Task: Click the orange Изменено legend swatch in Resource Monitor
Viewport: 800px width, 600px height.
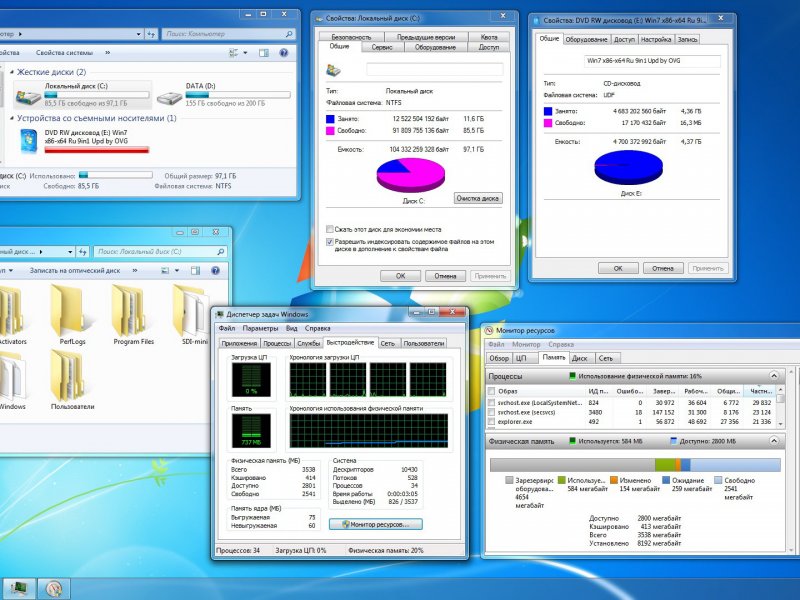Action: point(614,480)
